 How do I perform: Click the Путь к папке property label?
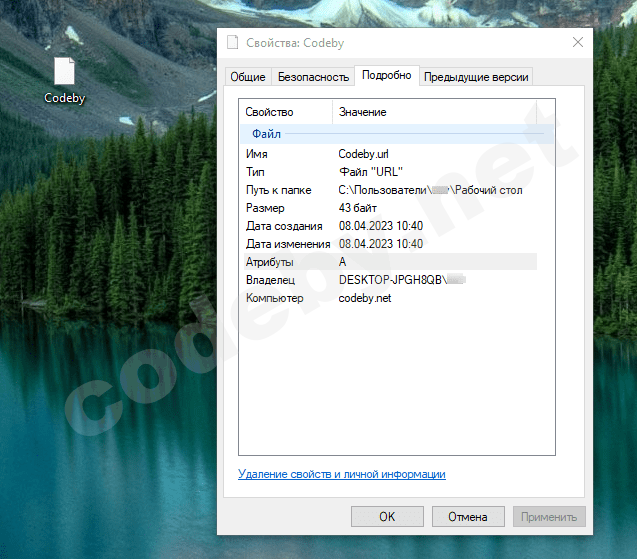coord(279,190)
